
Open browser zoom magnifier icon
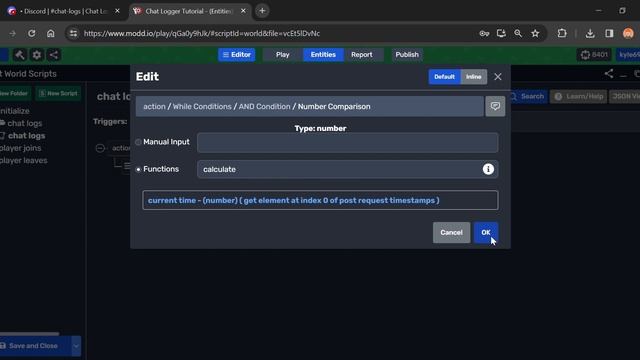tap(518, 33)
